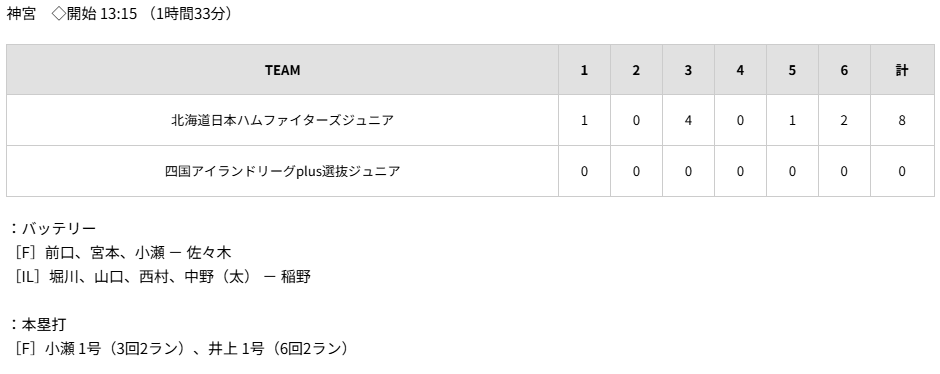Image resolution: width=940 pixels, height=374 pixels.
Task: Click Fighters' total score of 8
Action: click(902, 120)
